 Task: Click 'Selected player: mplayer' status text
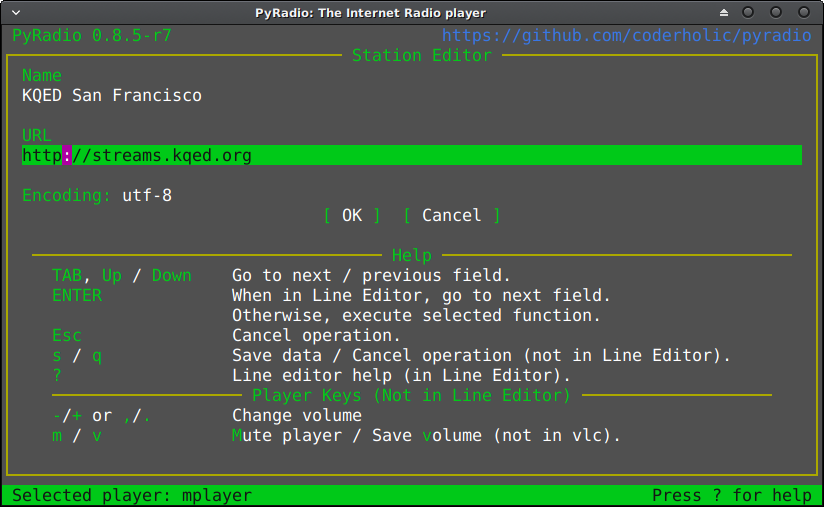coord(132,495)
